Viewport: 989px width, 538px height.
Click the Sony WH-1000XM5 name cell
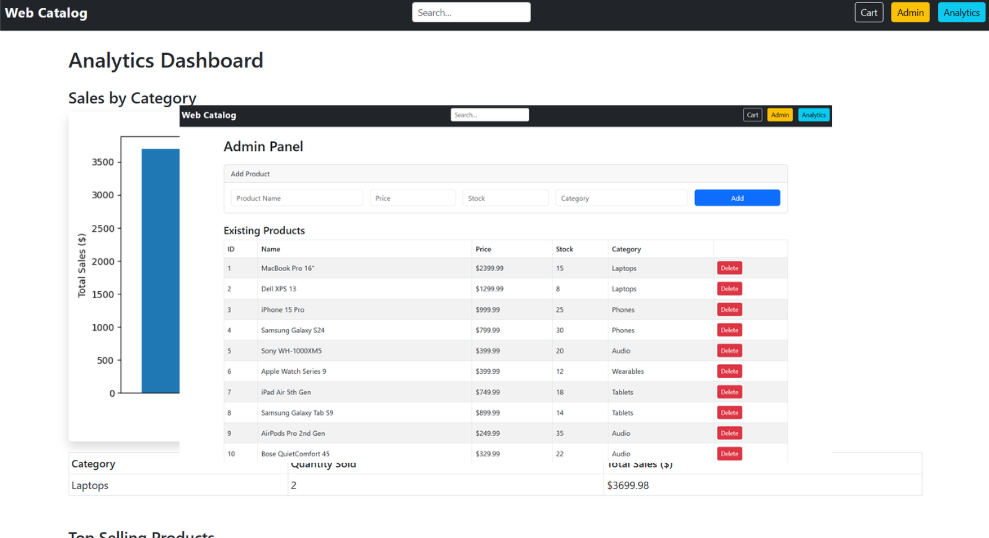364,351
